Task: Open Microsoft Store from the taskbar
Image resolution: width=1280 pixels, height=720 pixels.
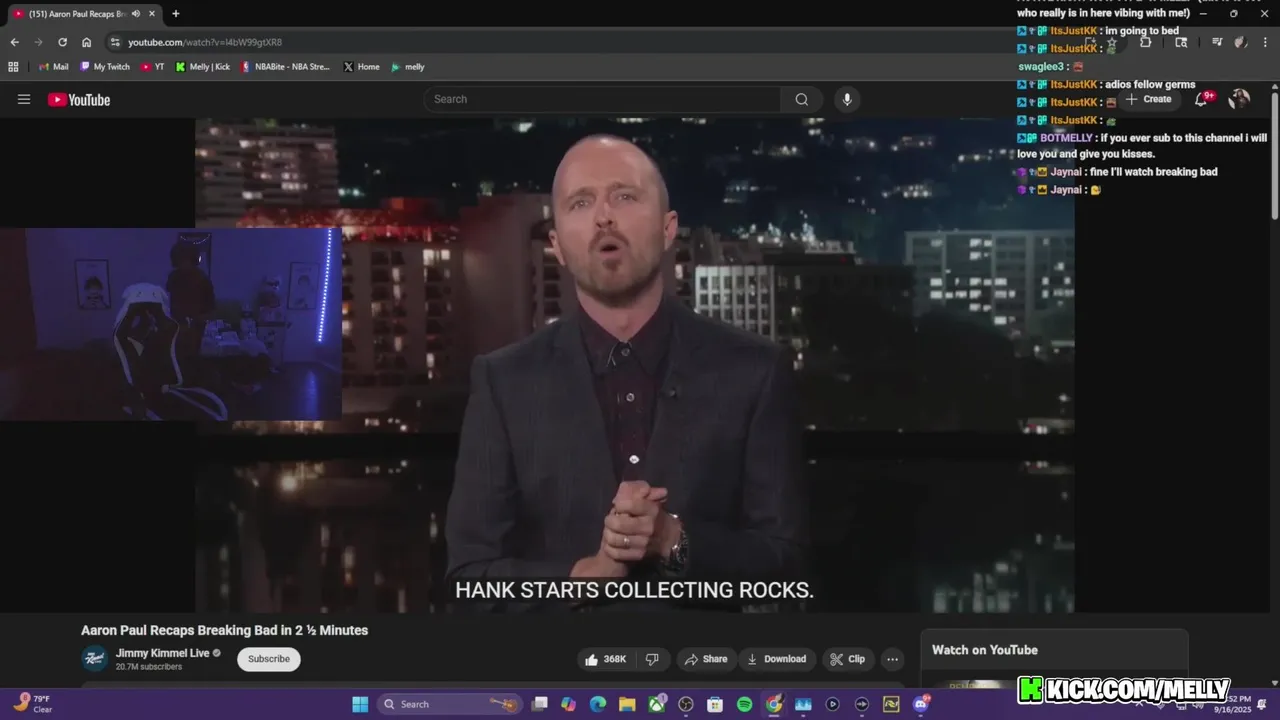Action: [x=715, y=704]
